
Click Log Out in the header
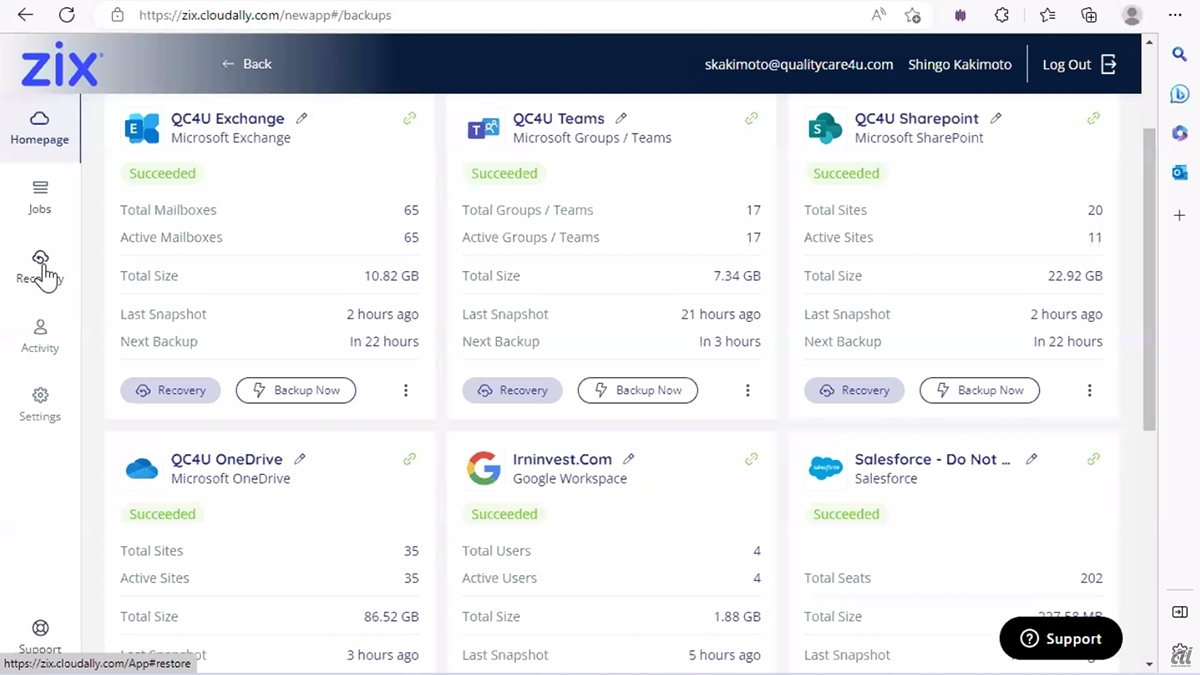tap(1078, 64)
